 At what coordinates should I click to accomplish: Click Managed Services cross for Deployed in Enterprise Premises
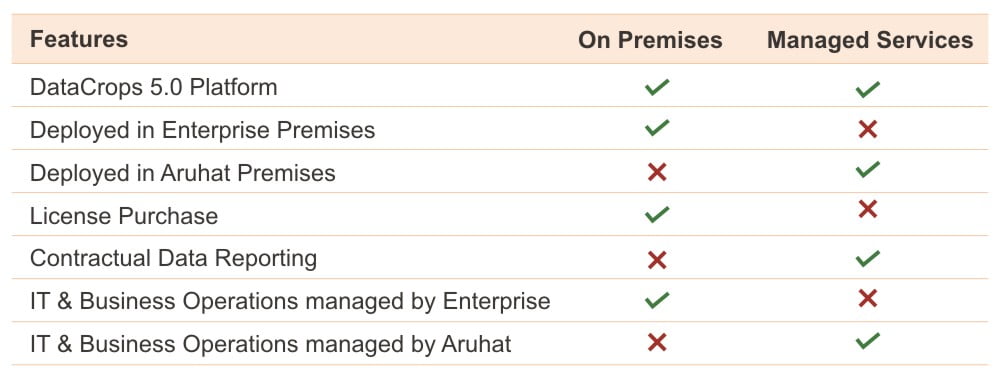coord(868,130)
